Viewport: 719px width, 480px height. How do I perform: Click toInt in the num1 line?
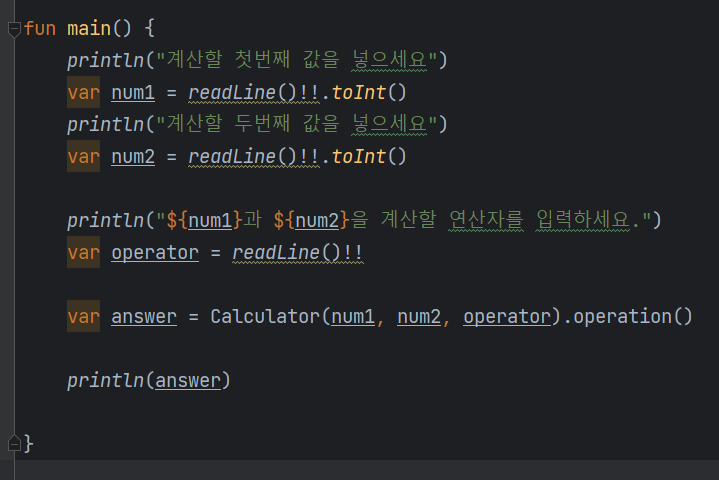click(359, 93)
